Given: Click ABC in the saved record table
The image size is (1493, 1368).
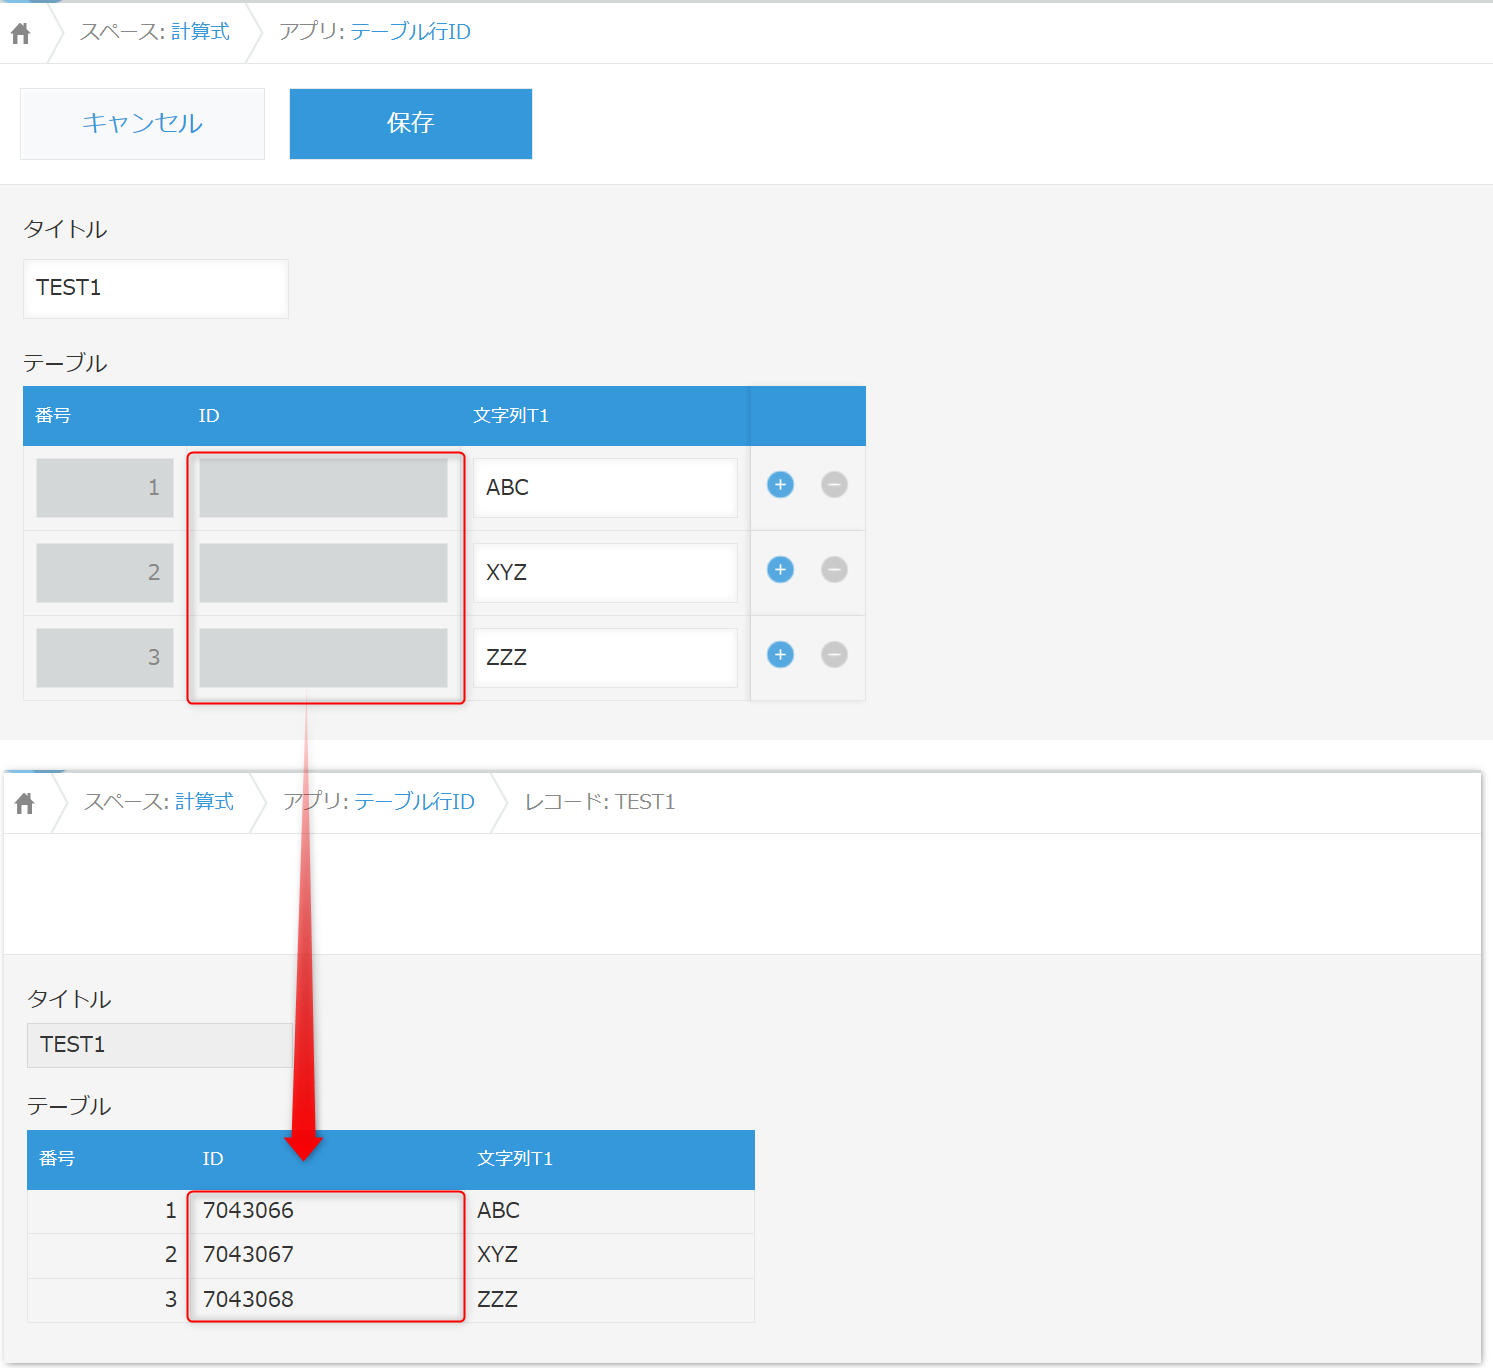Looking at the screenshot, I should coord(498,1211).
